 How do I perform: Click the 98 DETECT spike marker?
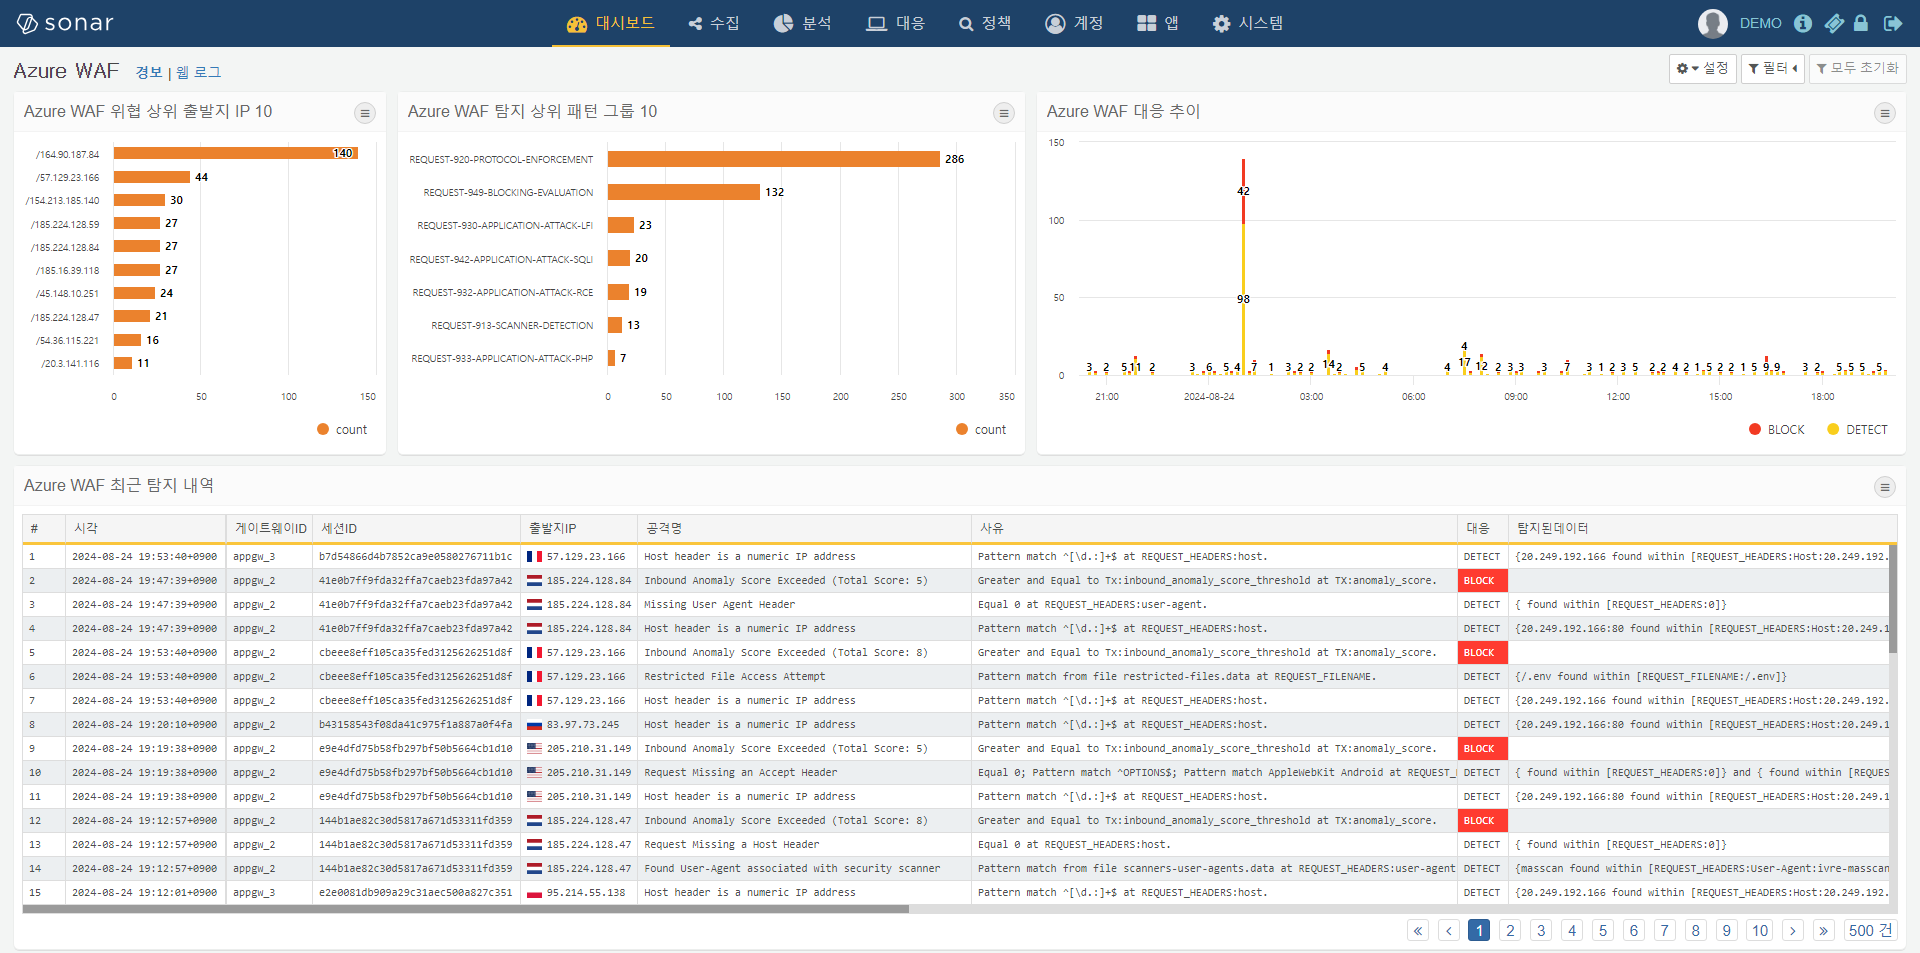point(1243,299)
